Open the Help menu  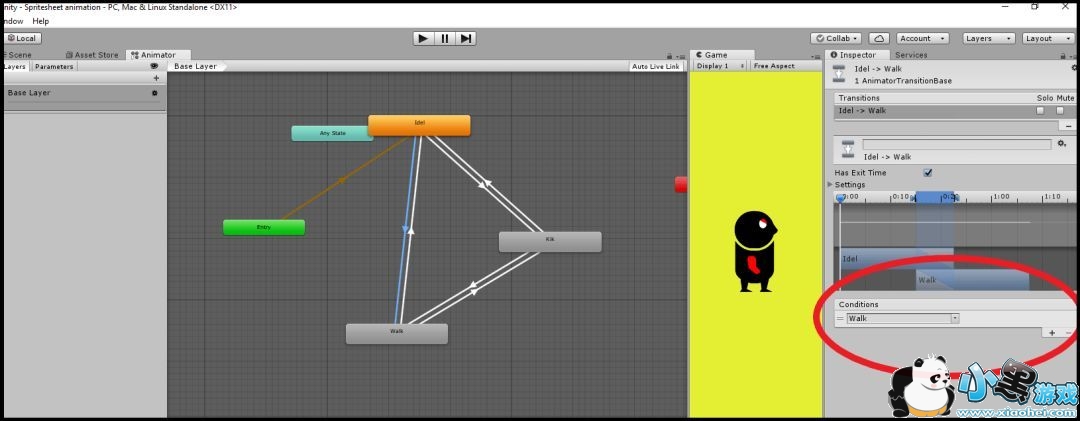pos(41,21)
